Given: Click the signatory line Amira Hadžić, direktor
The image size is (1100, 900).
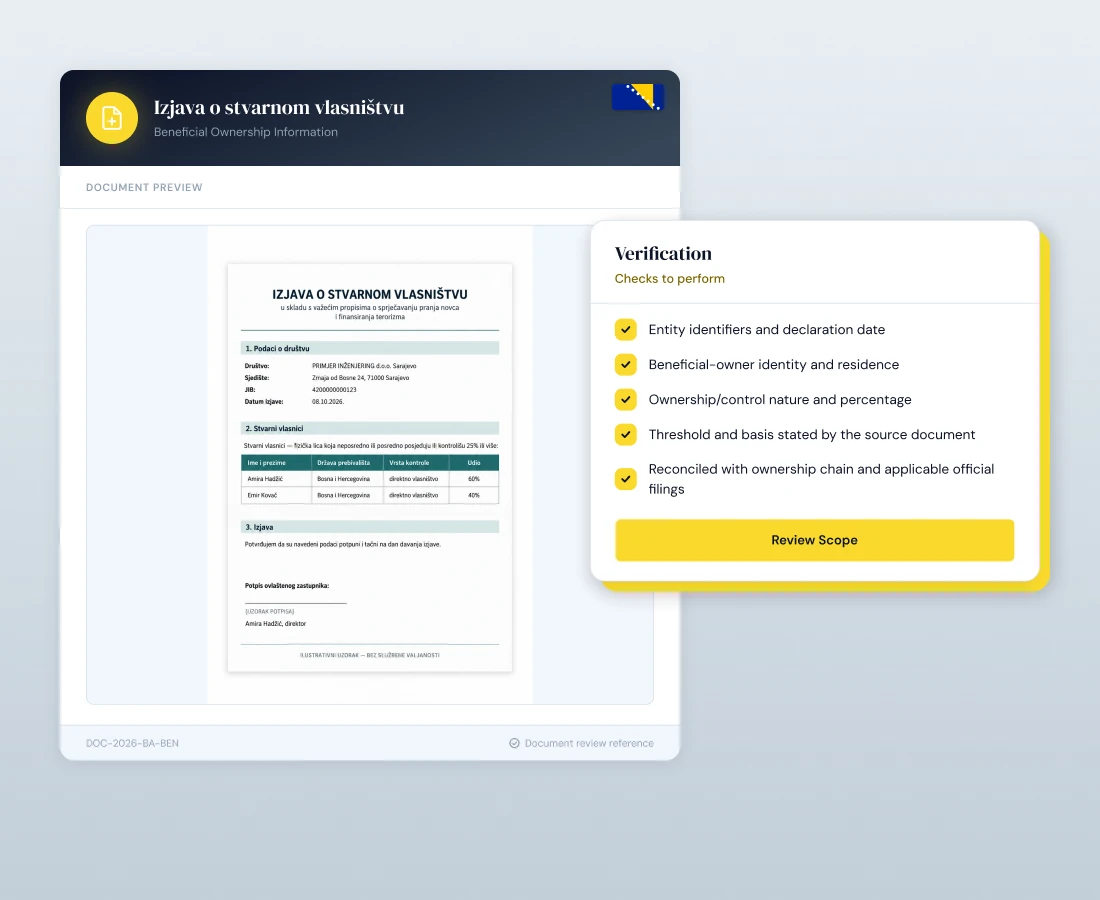Looking at the screenshot, I should 275,624.
